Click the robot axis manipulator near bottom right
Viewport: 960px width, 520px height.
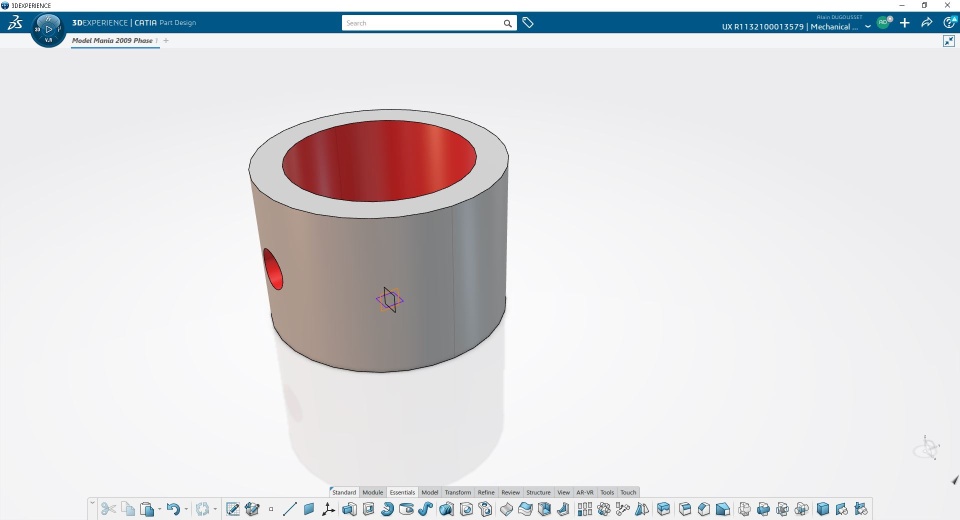pyautogui.click(x=928, y=448)
